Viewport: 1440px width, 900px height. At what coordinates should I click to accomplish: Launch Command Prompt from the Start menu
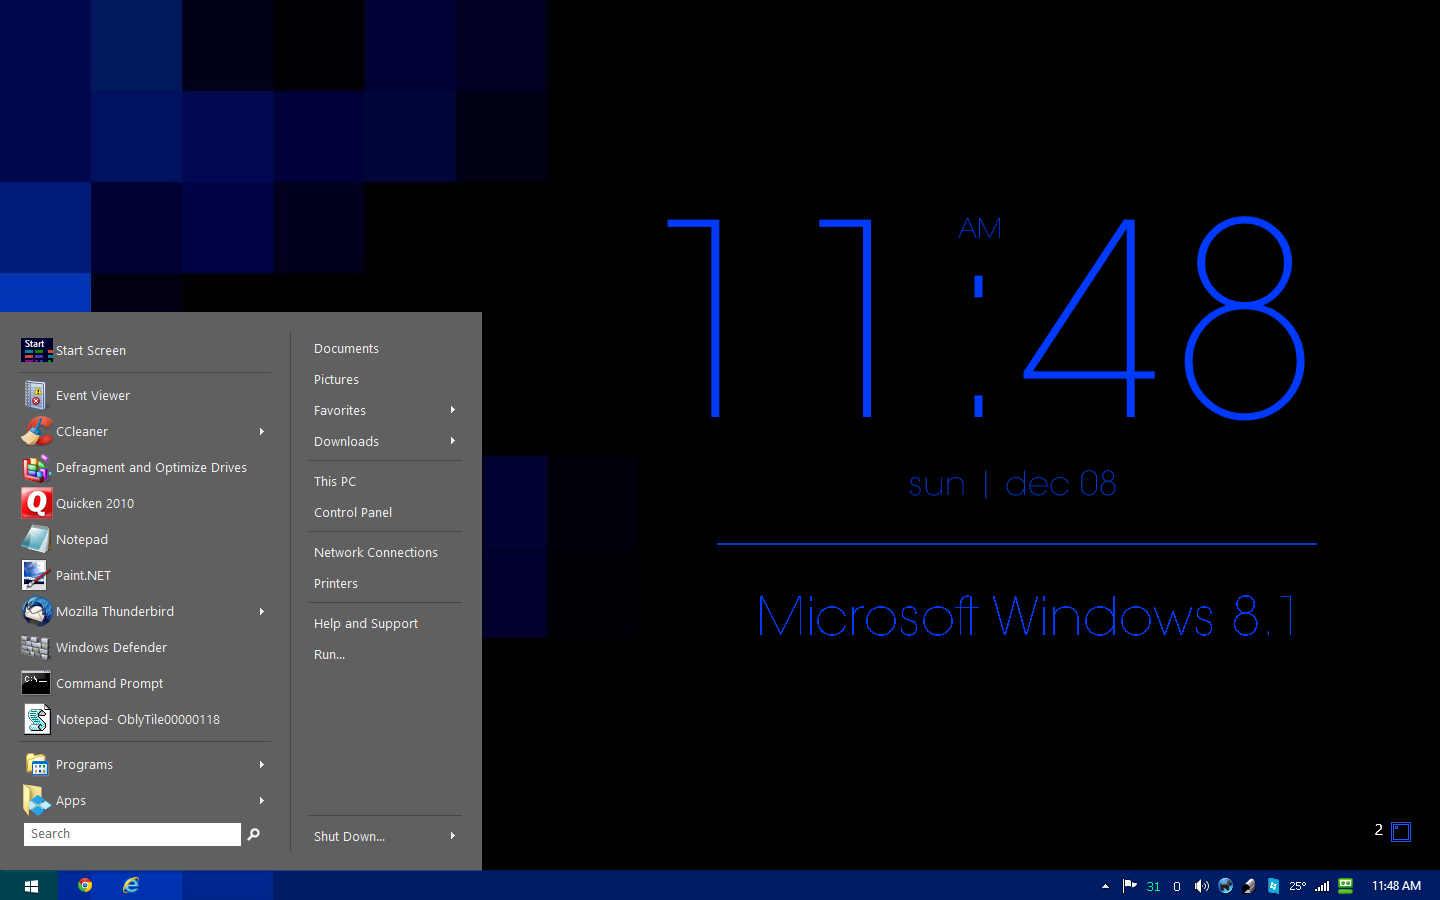109,684
